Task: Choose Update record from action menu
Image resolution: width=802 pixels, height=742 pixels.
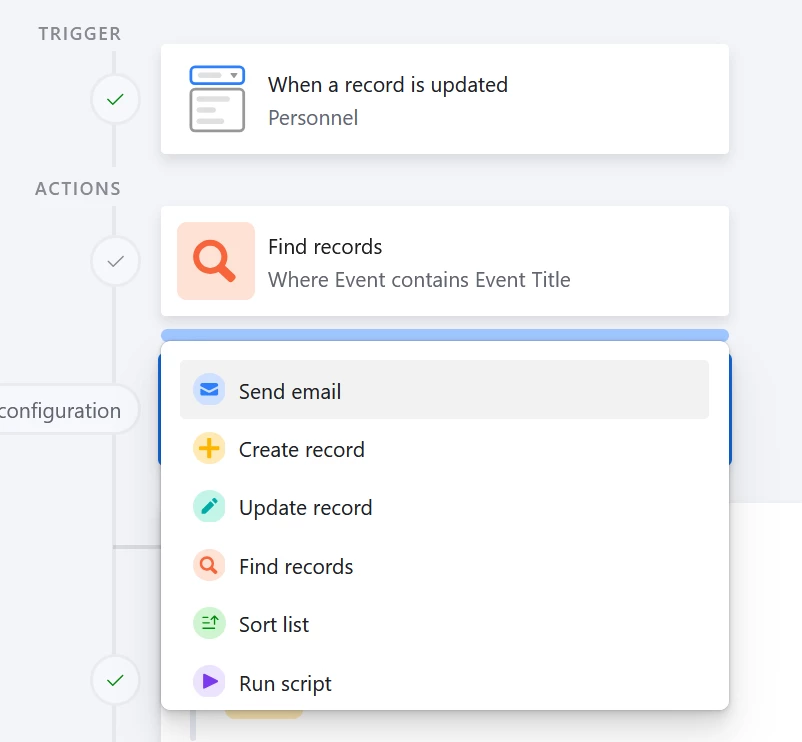Action: pos(444,507)
